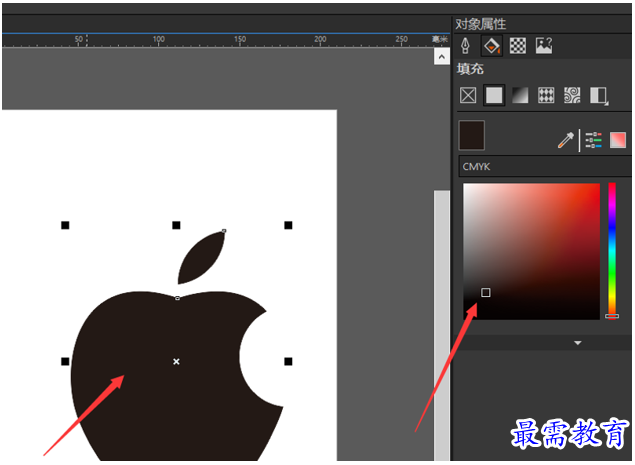Screen dimensions: 635x465
Task: Pick the color eyedropper tool
Action: coord(565,140)
